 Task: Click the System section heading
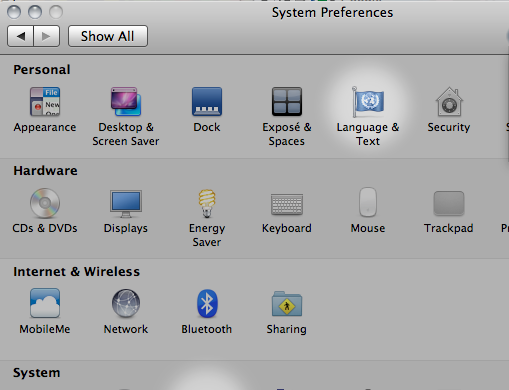click(x=37, y=373)
